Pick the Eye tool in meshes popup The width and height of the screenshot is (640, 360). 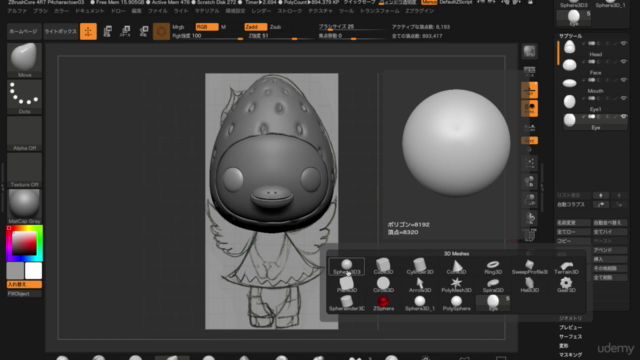pos(493,303)
